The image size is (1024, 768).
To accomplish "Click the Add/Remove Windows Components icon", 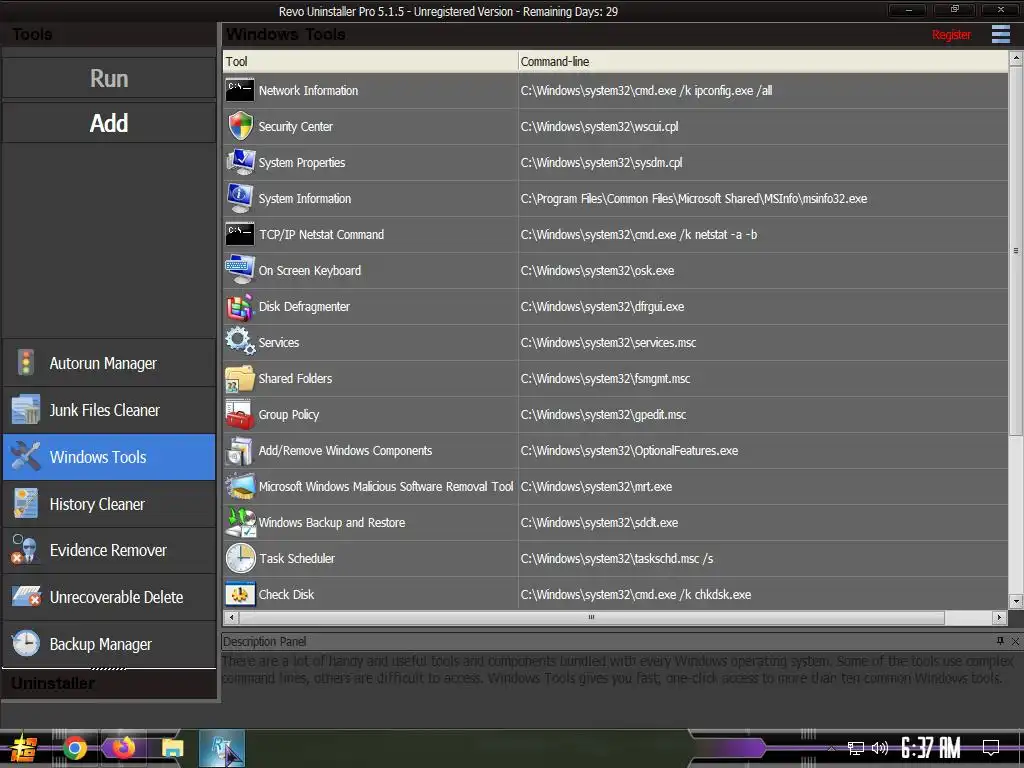I will click(240, 450).
